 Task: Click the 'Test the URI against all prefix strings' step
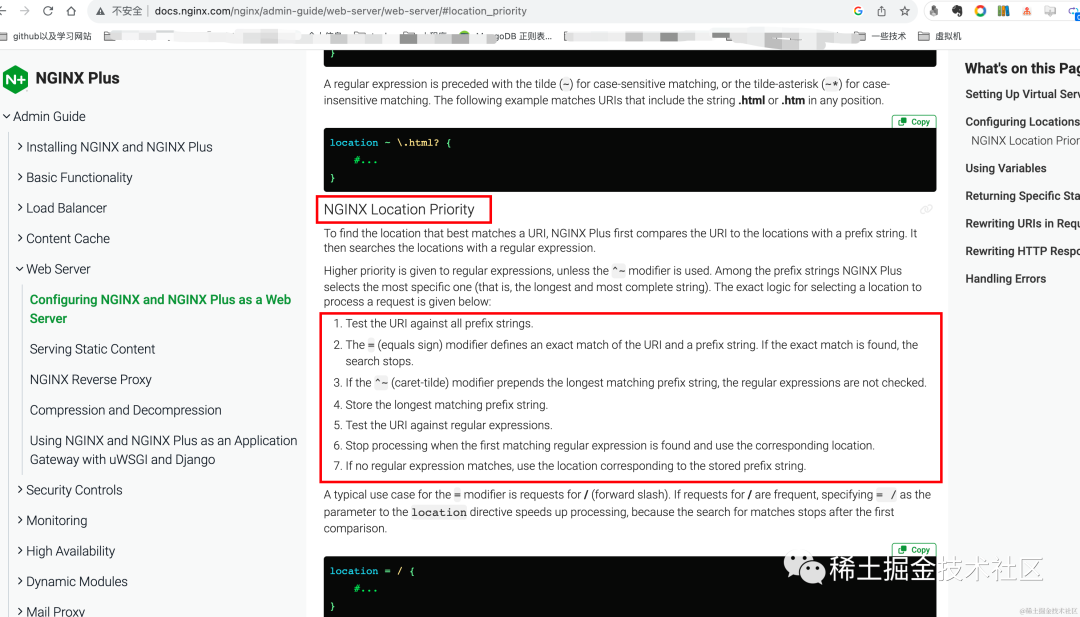click(439, 323)
